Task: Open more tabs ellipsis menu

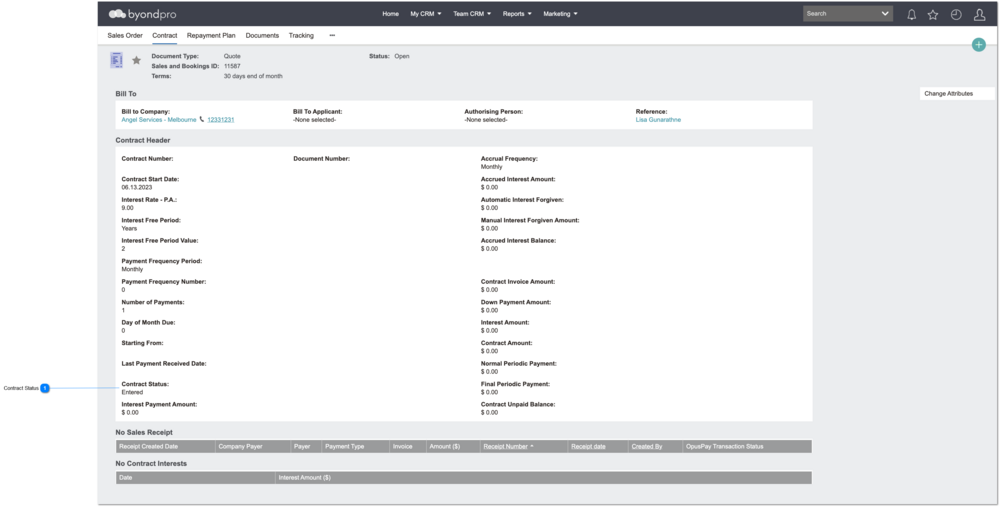Action: click(x=332, y=36)
